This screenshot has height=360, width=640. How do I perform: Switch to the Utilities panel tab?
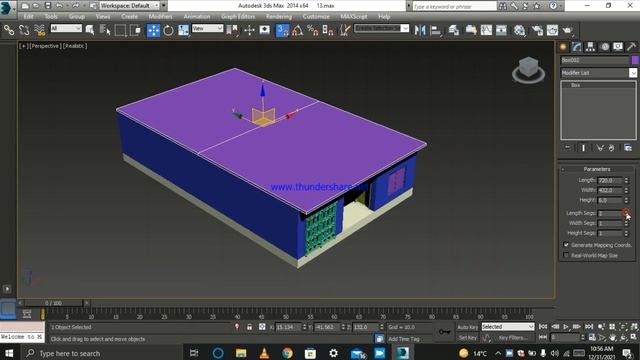[631, 47]
